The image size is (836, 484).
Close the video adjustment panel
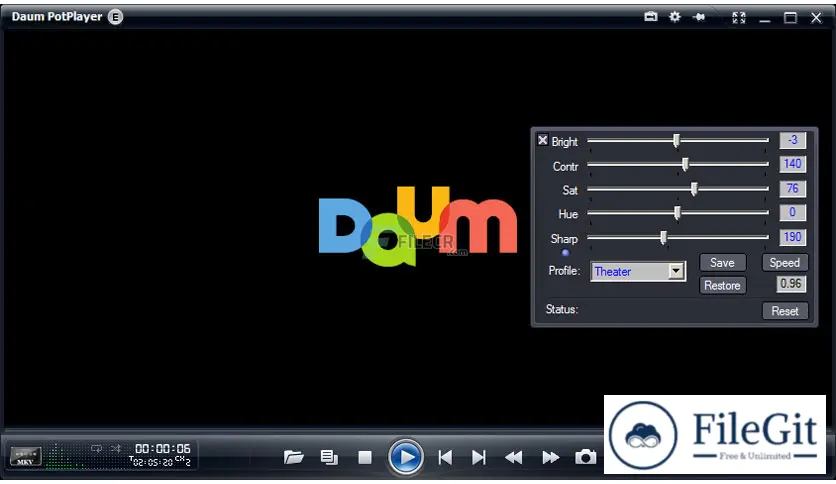tap(542, 140)
